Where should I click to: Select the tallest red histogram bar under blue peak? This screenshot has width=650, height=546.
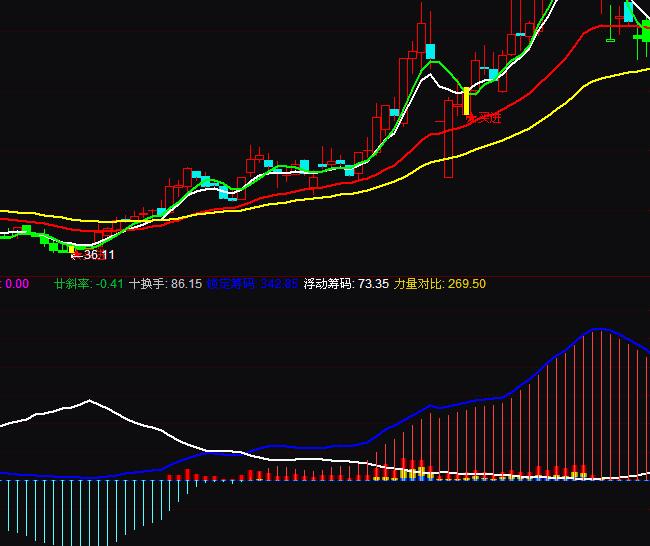600,400
